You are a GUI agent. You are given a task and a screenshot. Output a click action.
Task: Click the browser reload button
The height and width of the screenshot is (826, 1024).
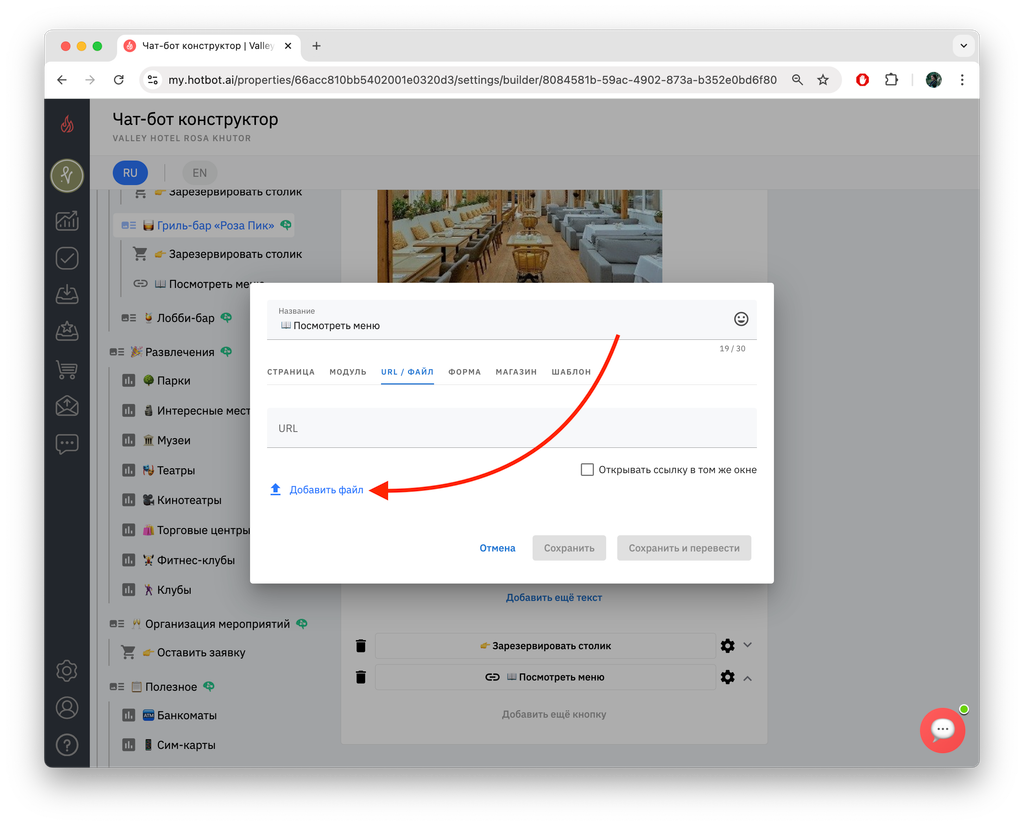pyautogui.click(x=118, y=80)
